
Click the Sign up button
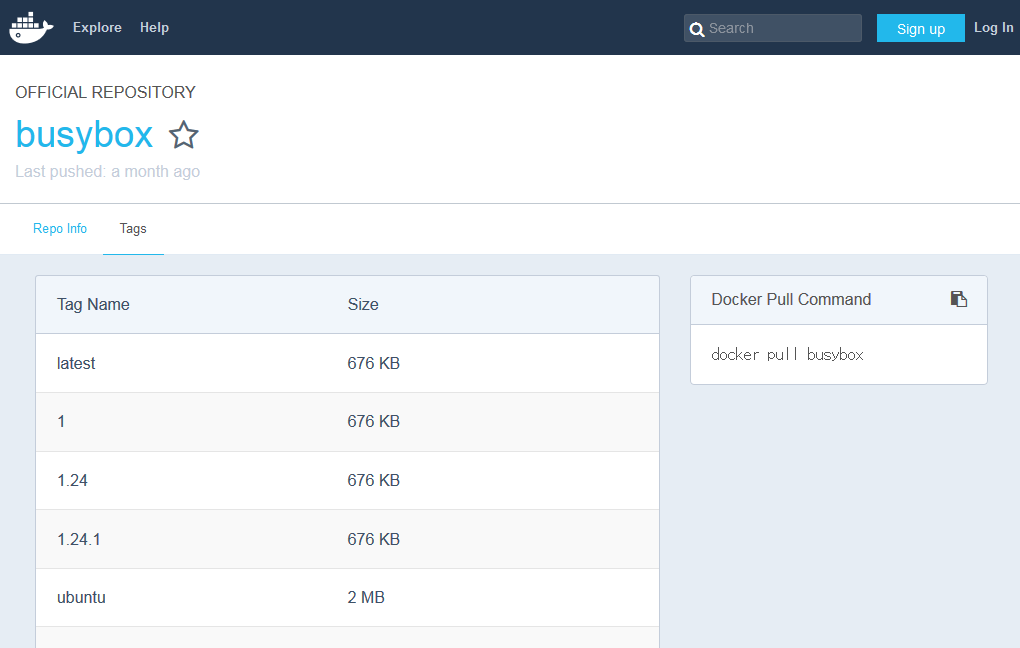point(920,29)
